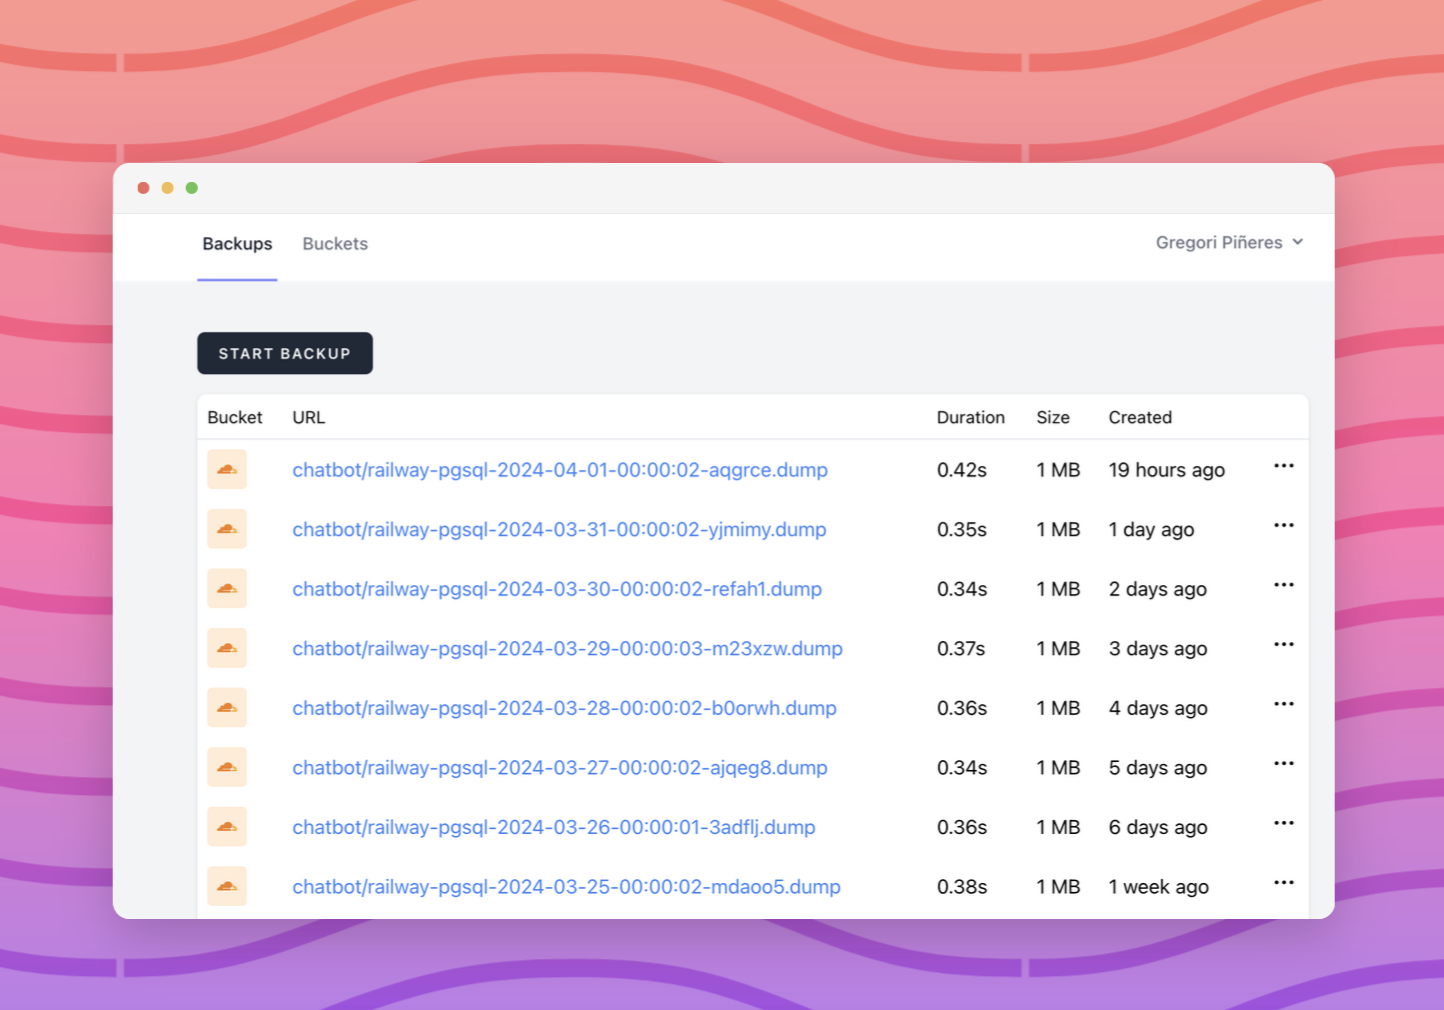Click the red close window button
The image size is (1444, 1010).
pyautogui.click(x=143, y=188)
